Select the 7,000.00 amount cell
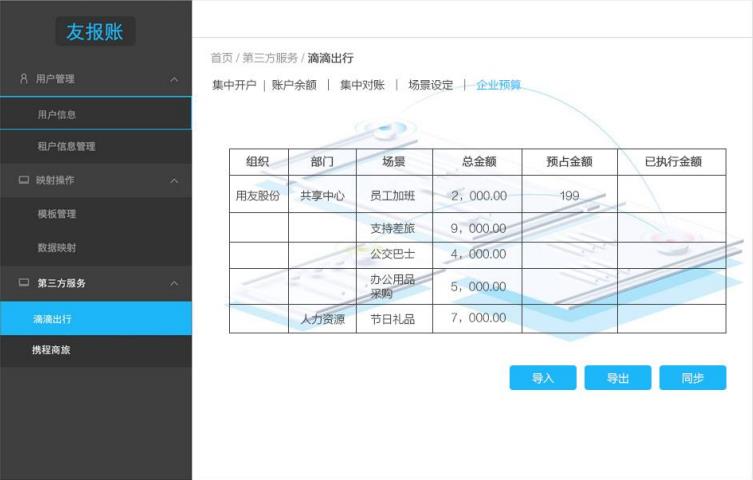Viewport: 753px width, 480px height. (477, 319)
